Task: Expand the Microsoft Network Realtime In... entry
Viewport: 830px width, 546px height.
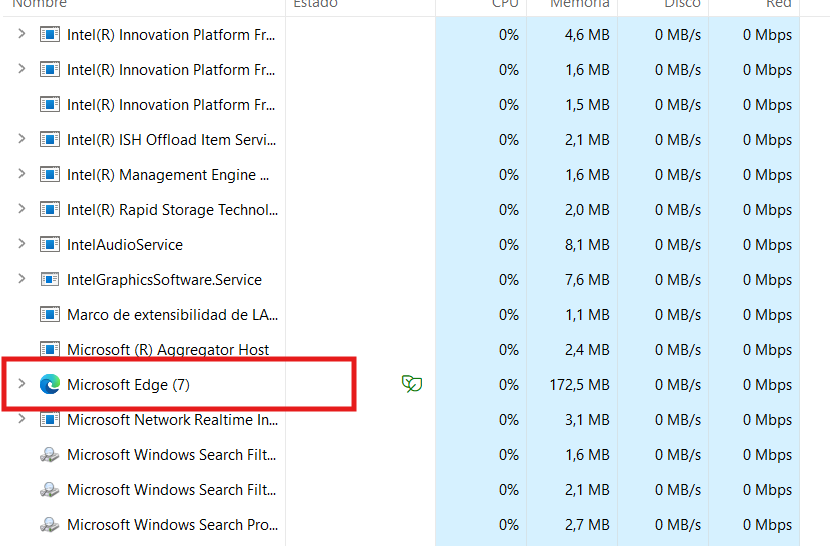Action: pos(22,418)
